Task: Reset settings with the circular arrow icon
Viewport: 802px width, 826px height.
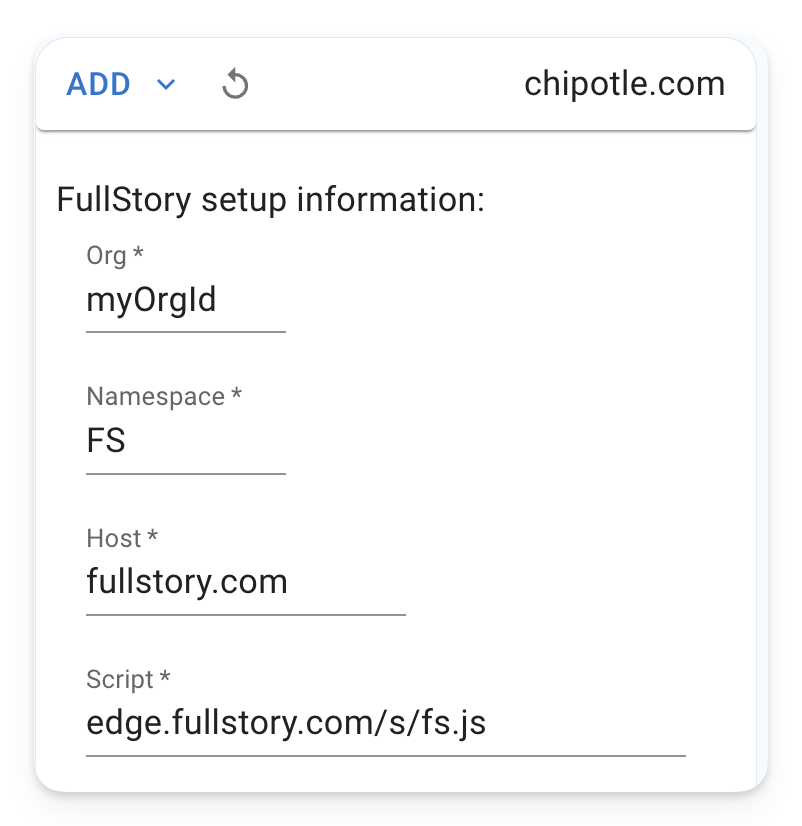Action: pos(234,84)
